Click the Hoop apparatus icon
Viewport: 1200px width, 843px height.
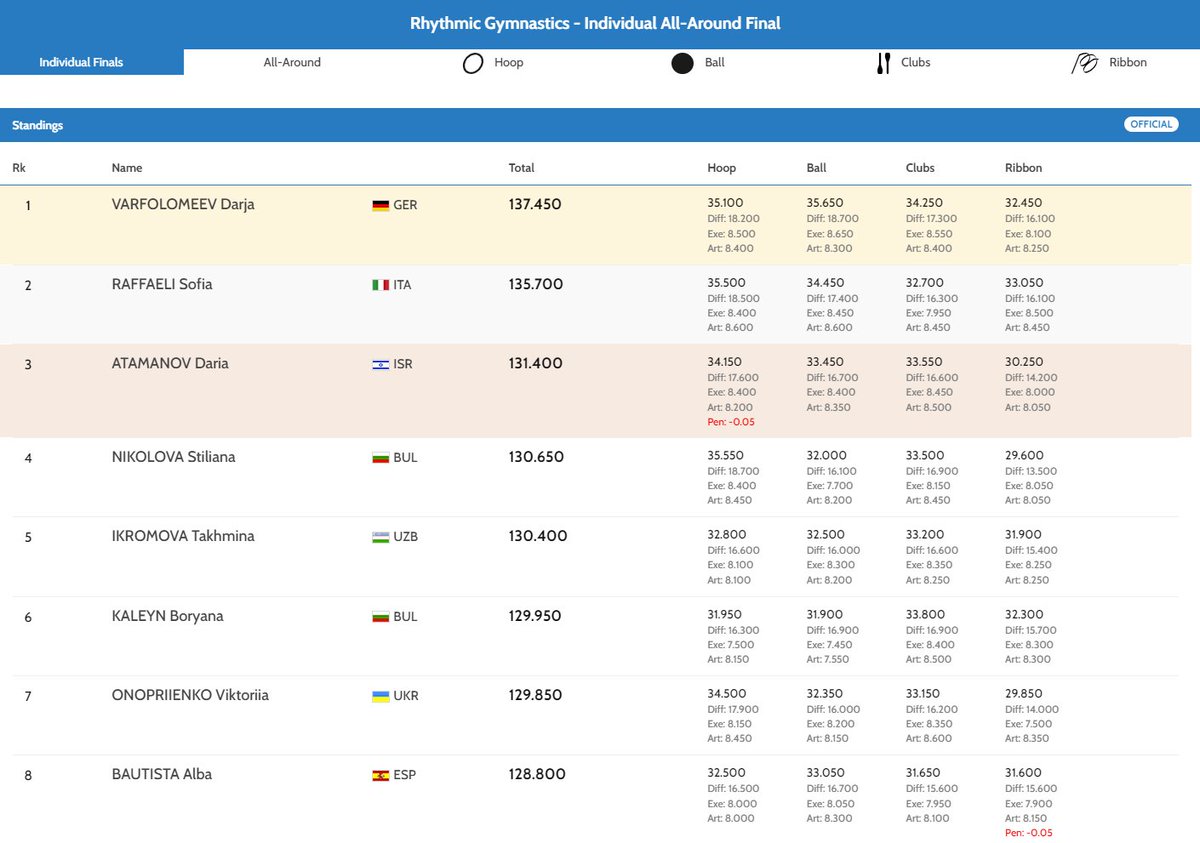473,64
